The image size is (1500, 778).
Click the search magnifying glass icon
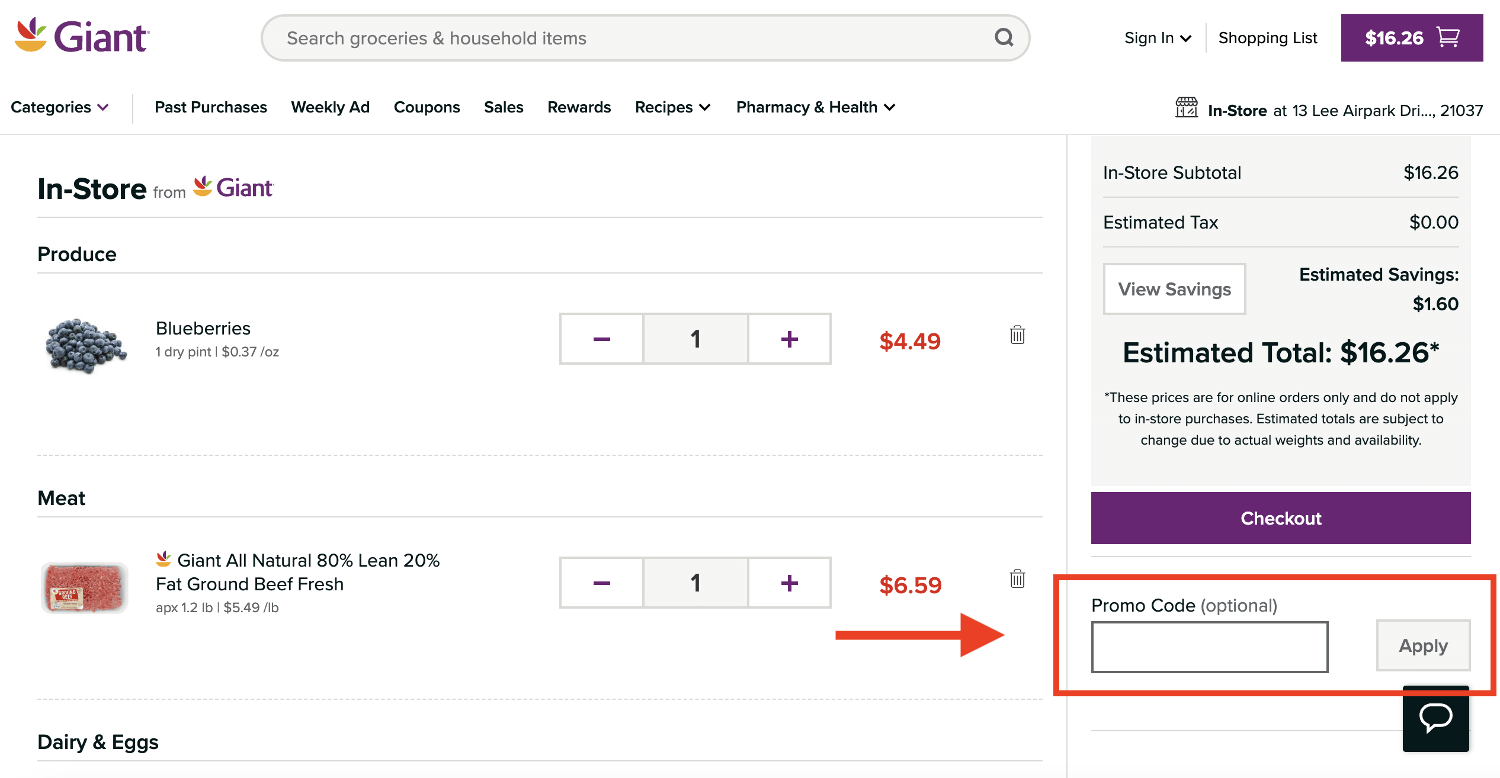click(x=1004, y=37)
